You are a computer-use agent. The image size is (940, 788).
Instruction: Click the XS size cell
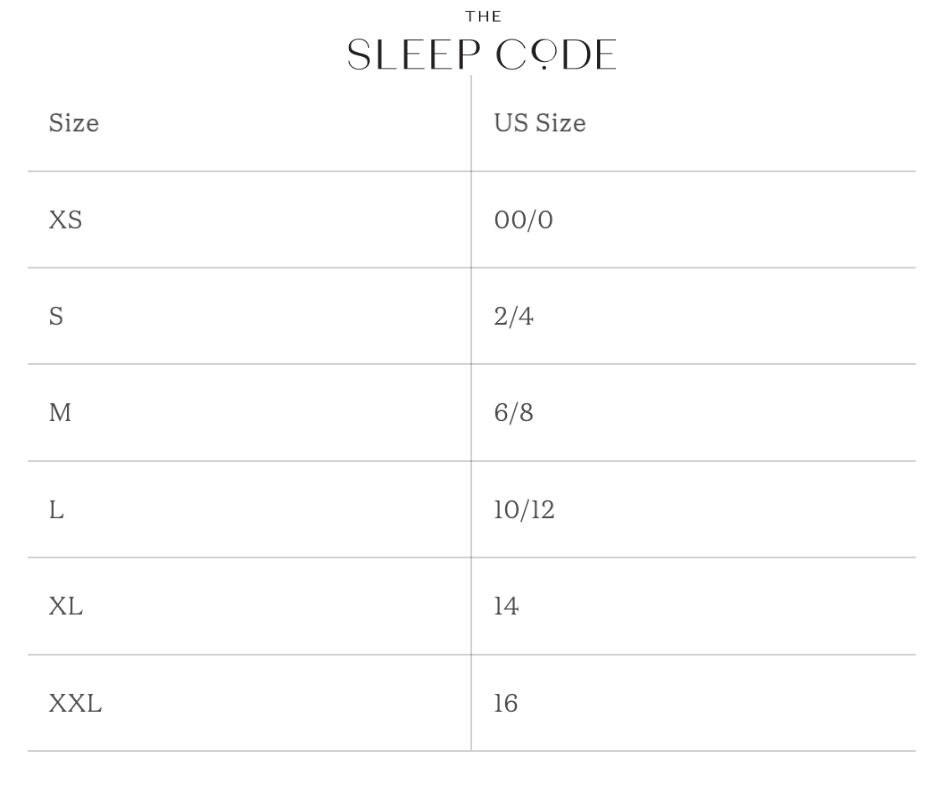(x=65, y=221)
